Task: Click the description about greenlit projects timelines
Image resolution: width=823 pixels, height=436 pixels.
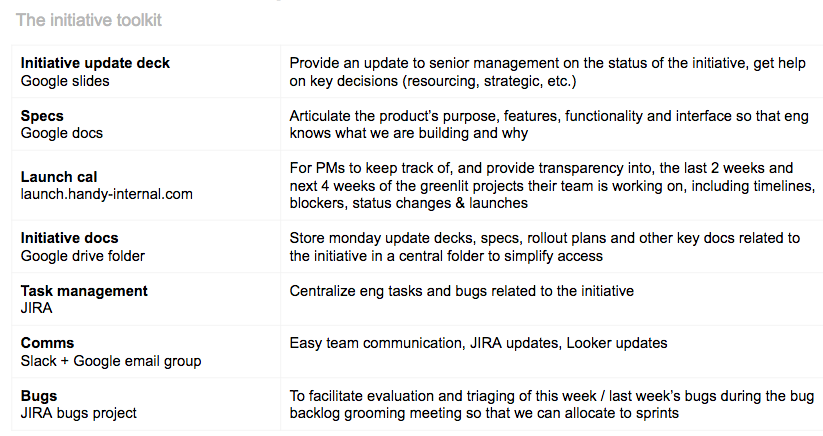Action: 552,186
